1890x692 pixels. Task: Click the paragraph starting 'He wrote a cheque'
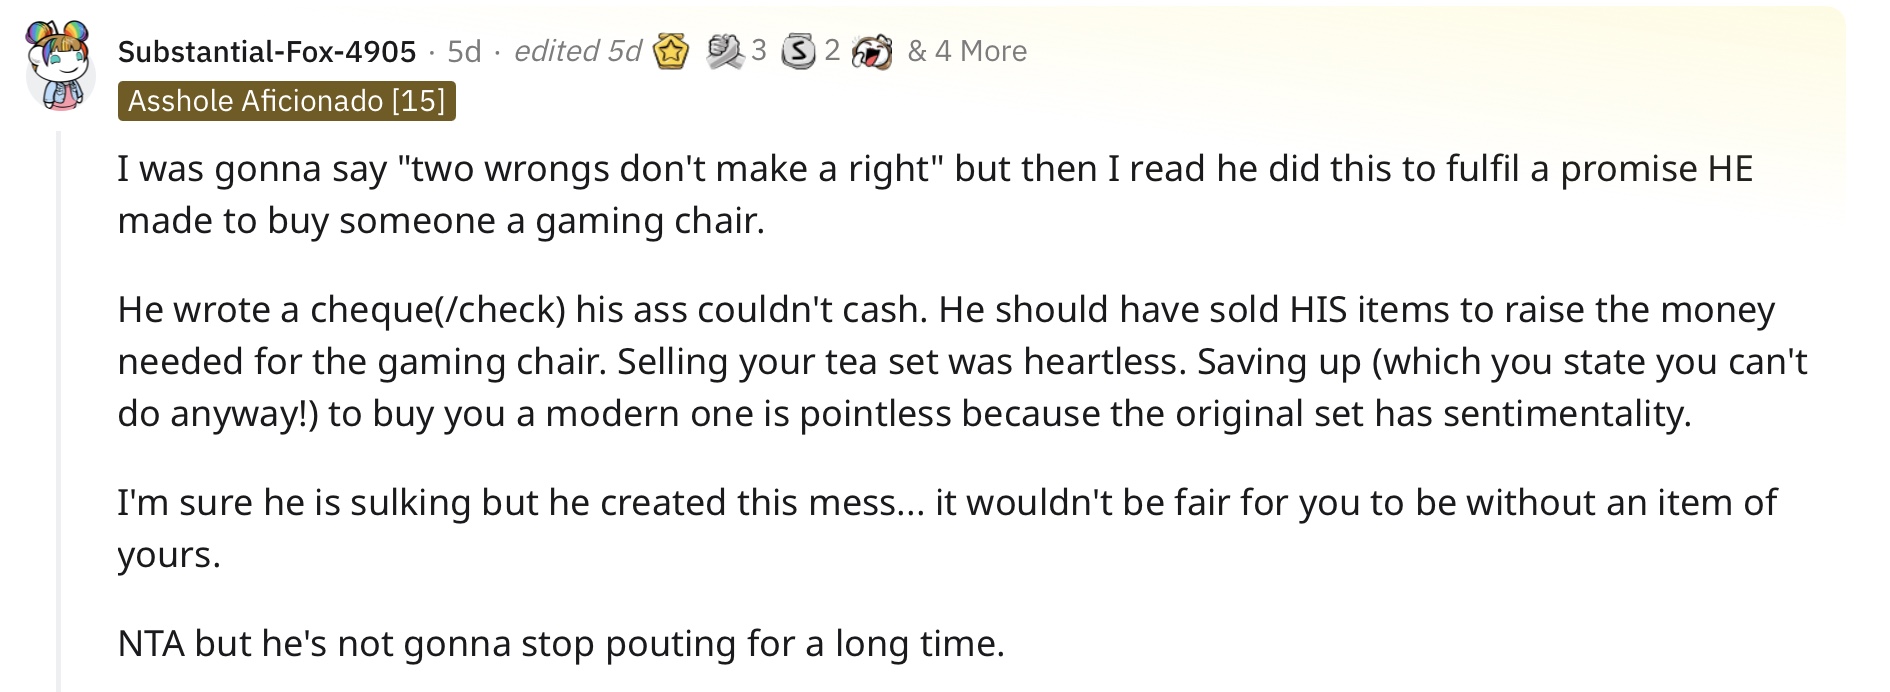962,361
